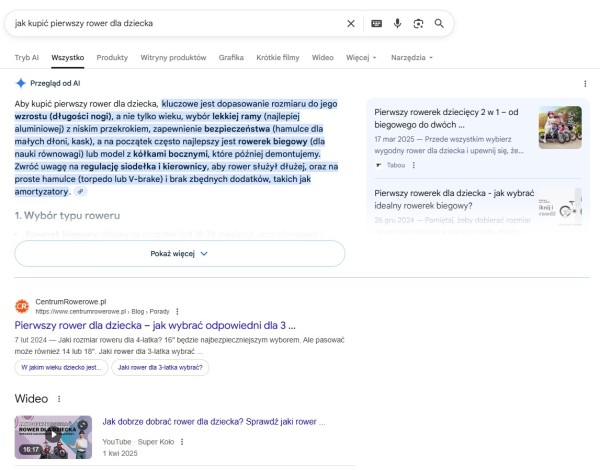
Task: Open three-dot menu next to Super Koło
Action: (182, 442)
